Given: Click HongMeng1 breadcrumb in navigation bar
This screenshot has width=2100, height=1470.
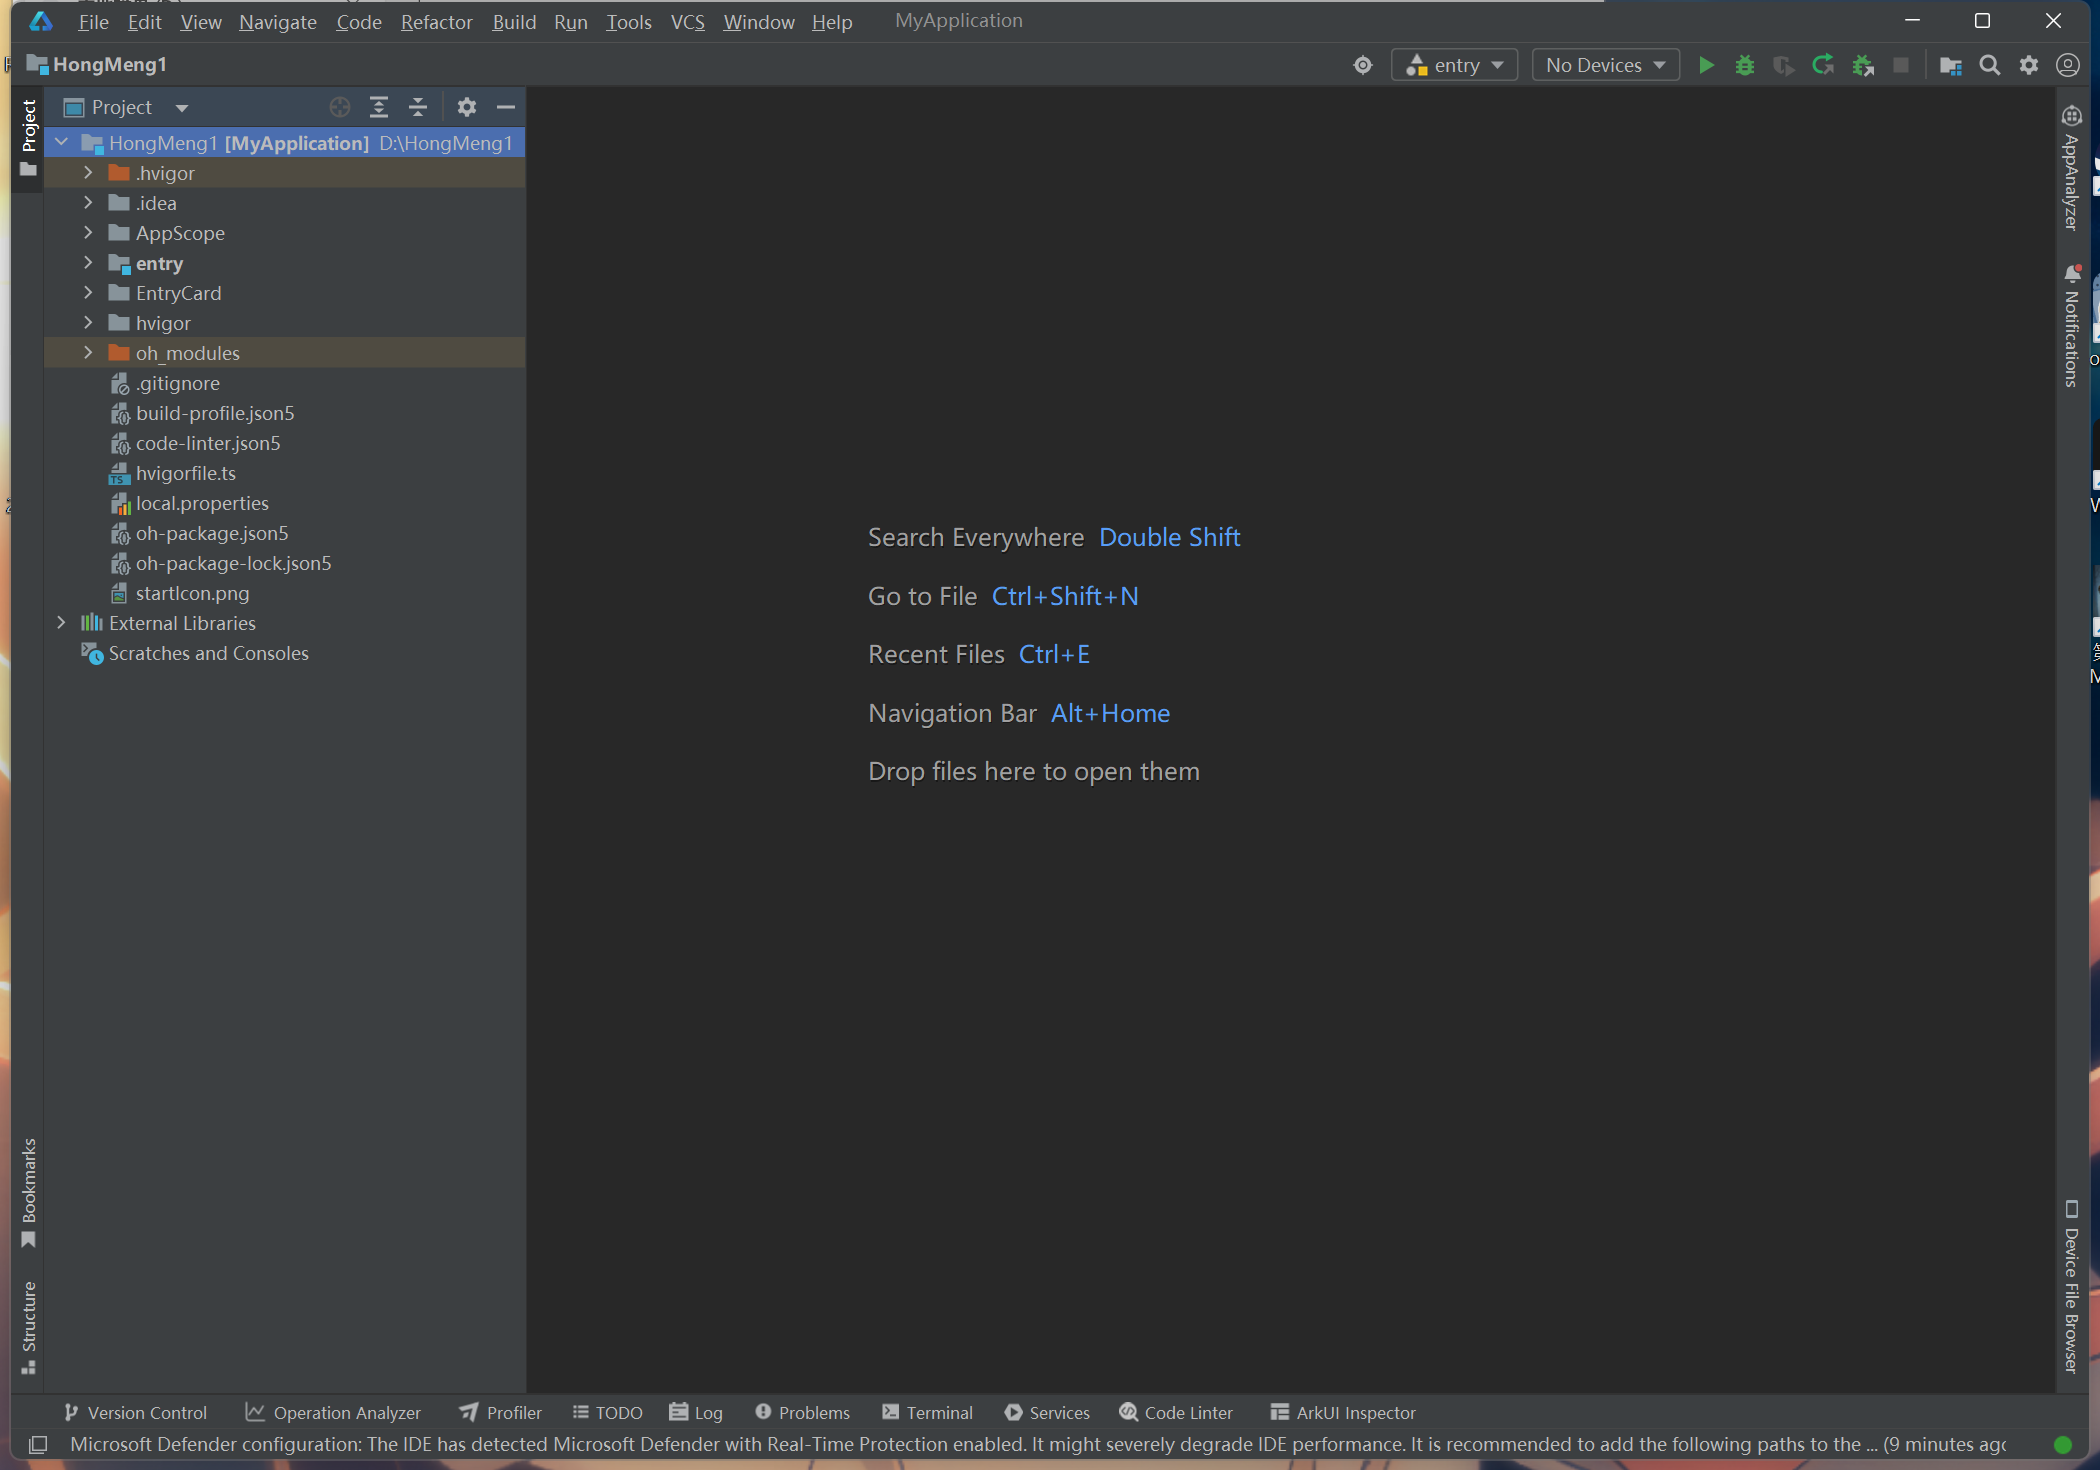Looking at the screenshot, I should tap(97, 65).
